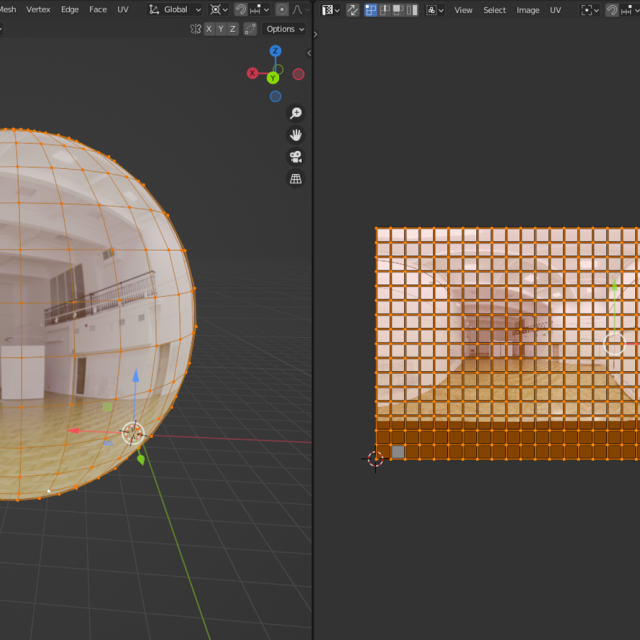640x640 pixels.
Task: Open the Face menu
Action: [98, 10]
